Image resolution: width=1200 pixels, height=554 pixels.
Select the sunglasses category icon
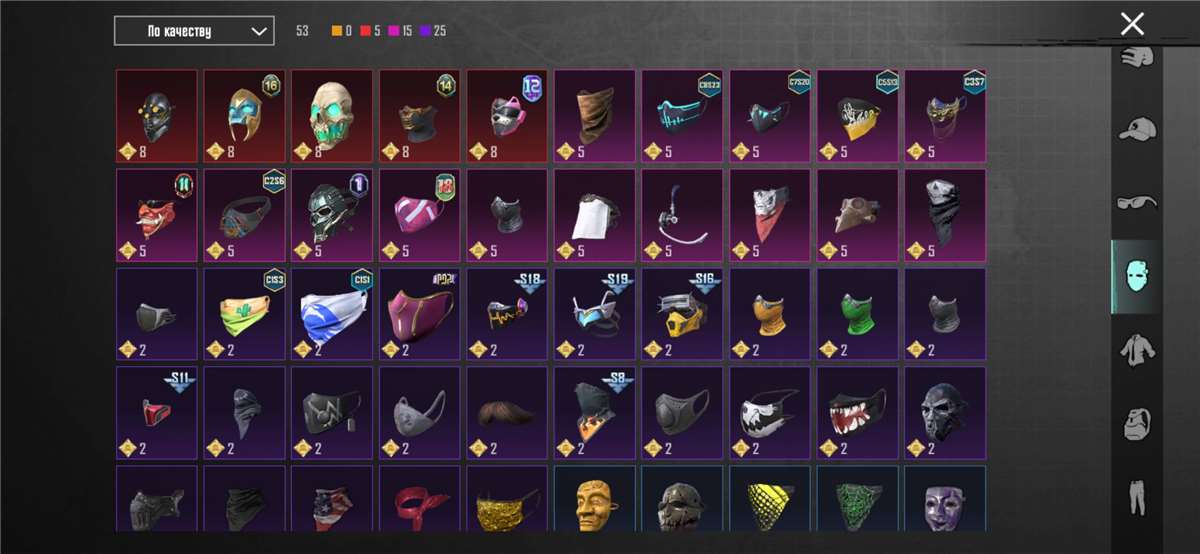coord(1137,202)
